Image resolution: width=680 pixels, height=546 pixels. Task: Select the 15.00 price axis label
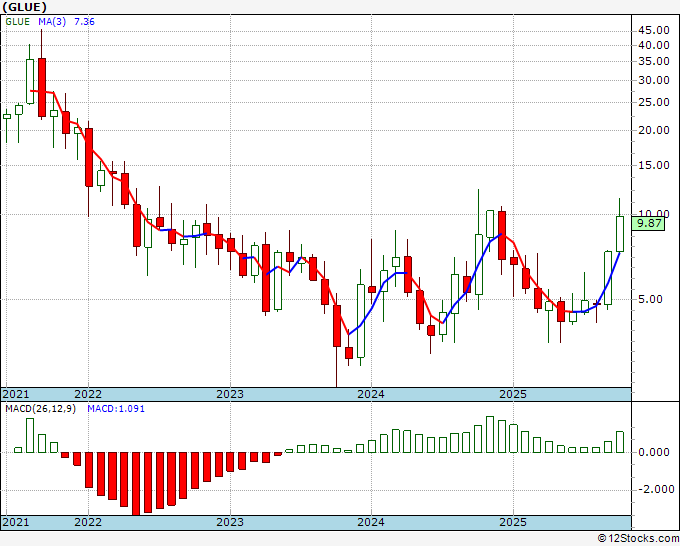654,165
